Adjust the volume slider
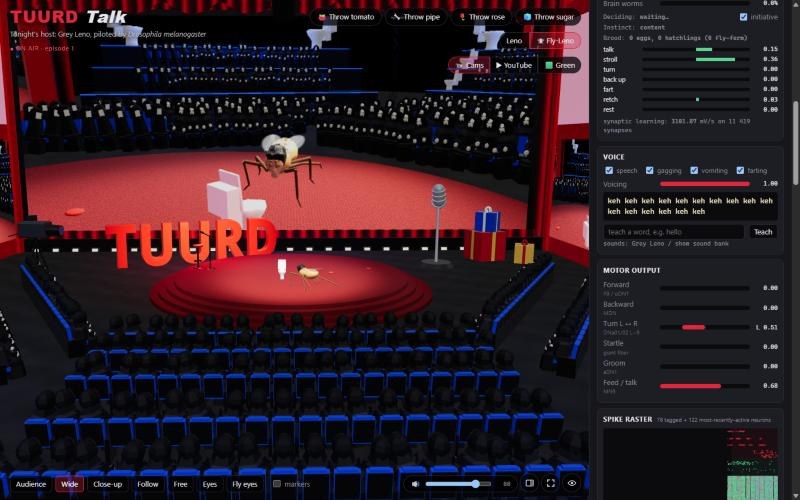Viewport: 800px width, 500px height. (458, 484)
